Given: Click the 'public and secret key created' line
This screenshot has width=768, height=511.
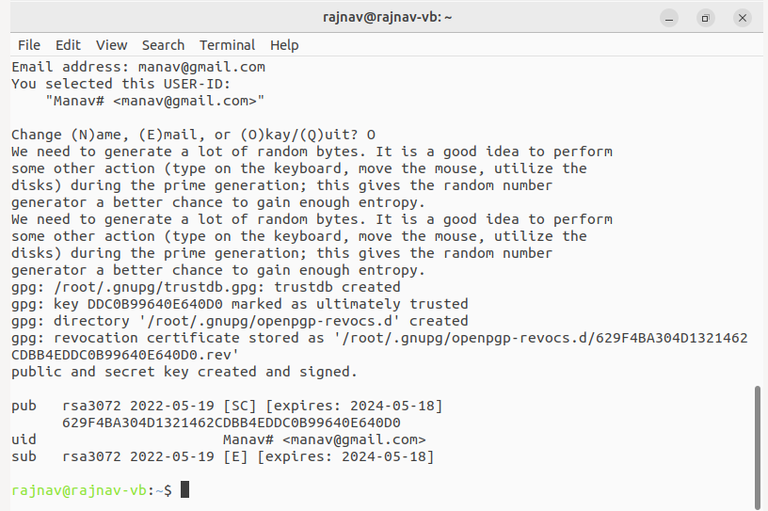Looking at the screenshot, I should coord(184,372).
